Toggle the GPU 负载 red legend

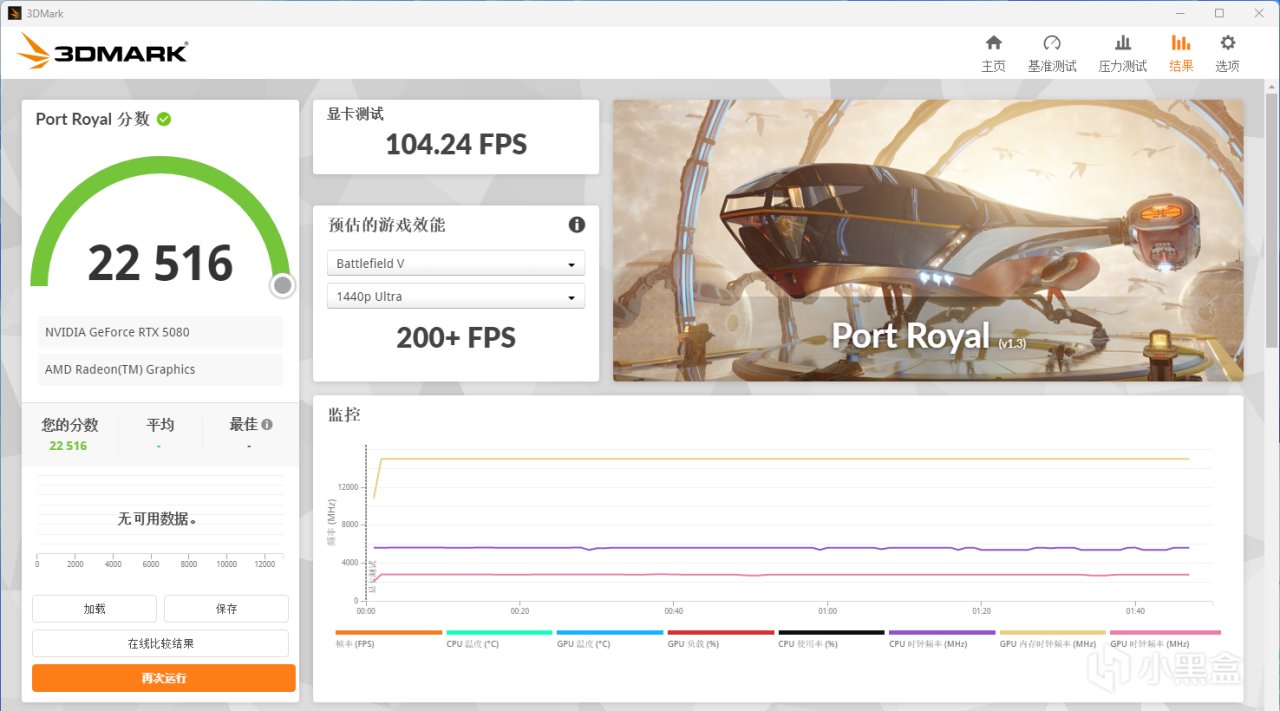[x=721, y=638]
